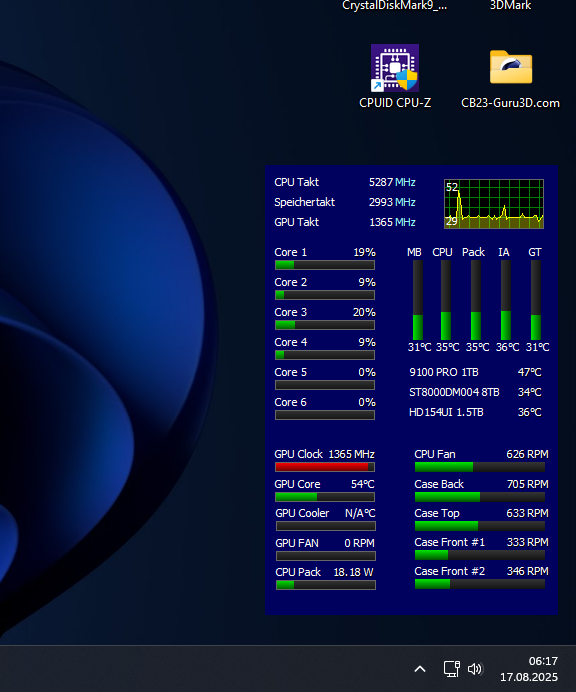Show hidden icons using tray chevron
The image size is (576, 692).
pyautogui.click(x=420, y=669)
